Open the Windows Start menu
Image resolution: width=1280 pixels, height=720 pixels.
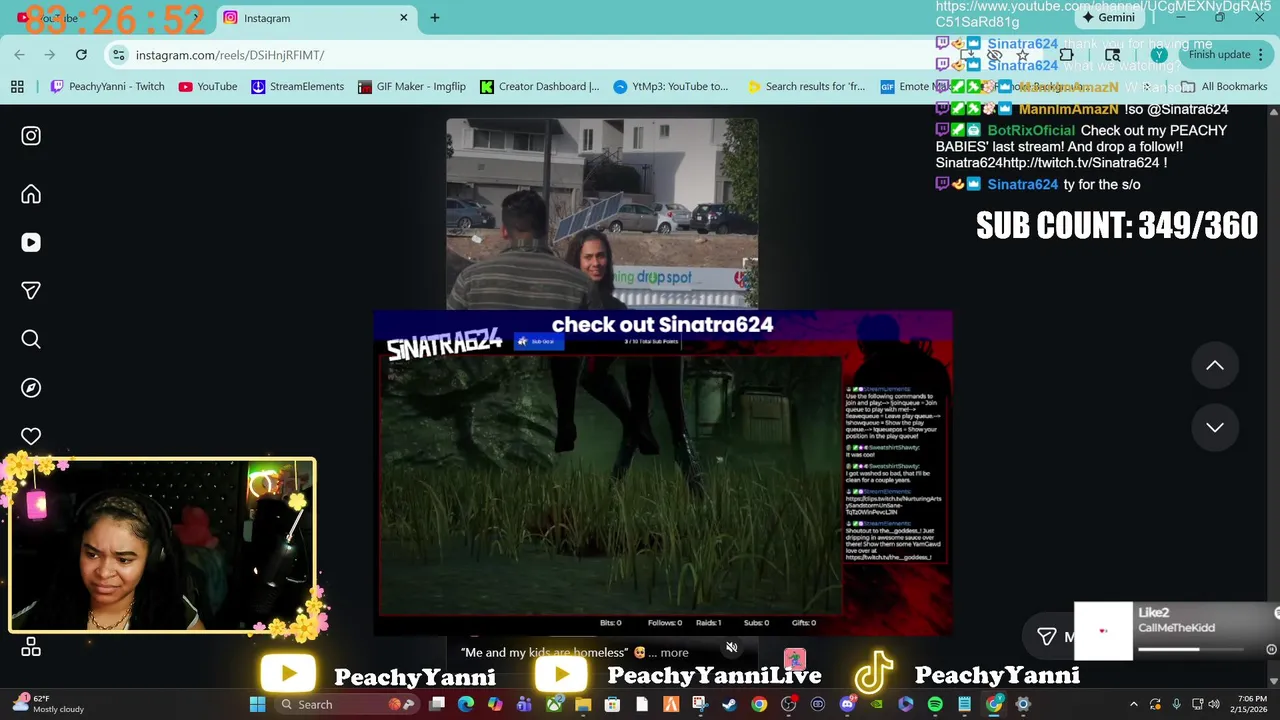click(x=257, y=705)
